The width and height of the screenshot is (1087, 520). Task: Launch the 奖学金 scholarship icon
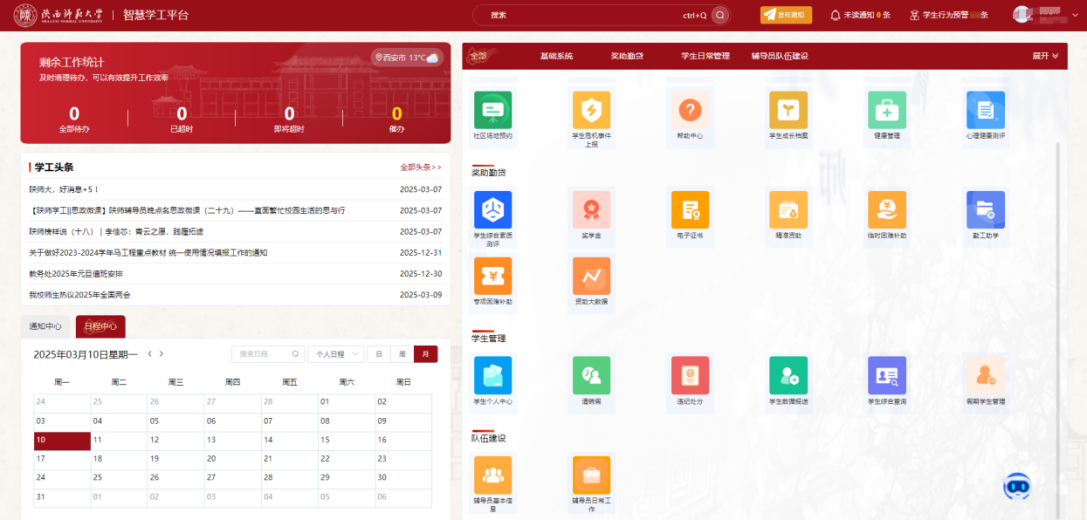[591, 210]
